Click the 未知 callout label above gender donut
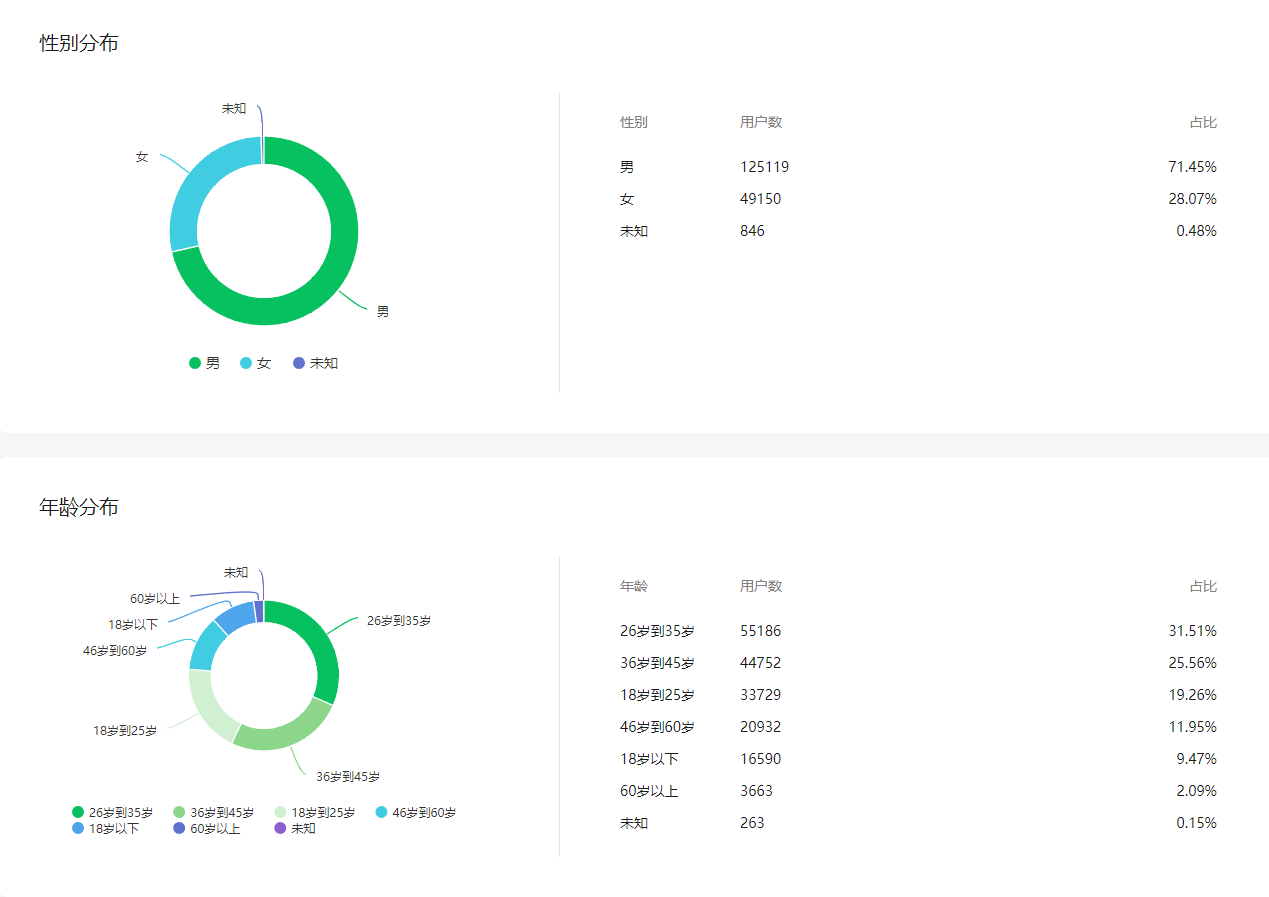Viewport: 1269px width, 897px height. pyautogui.click(x=234, y=108)
